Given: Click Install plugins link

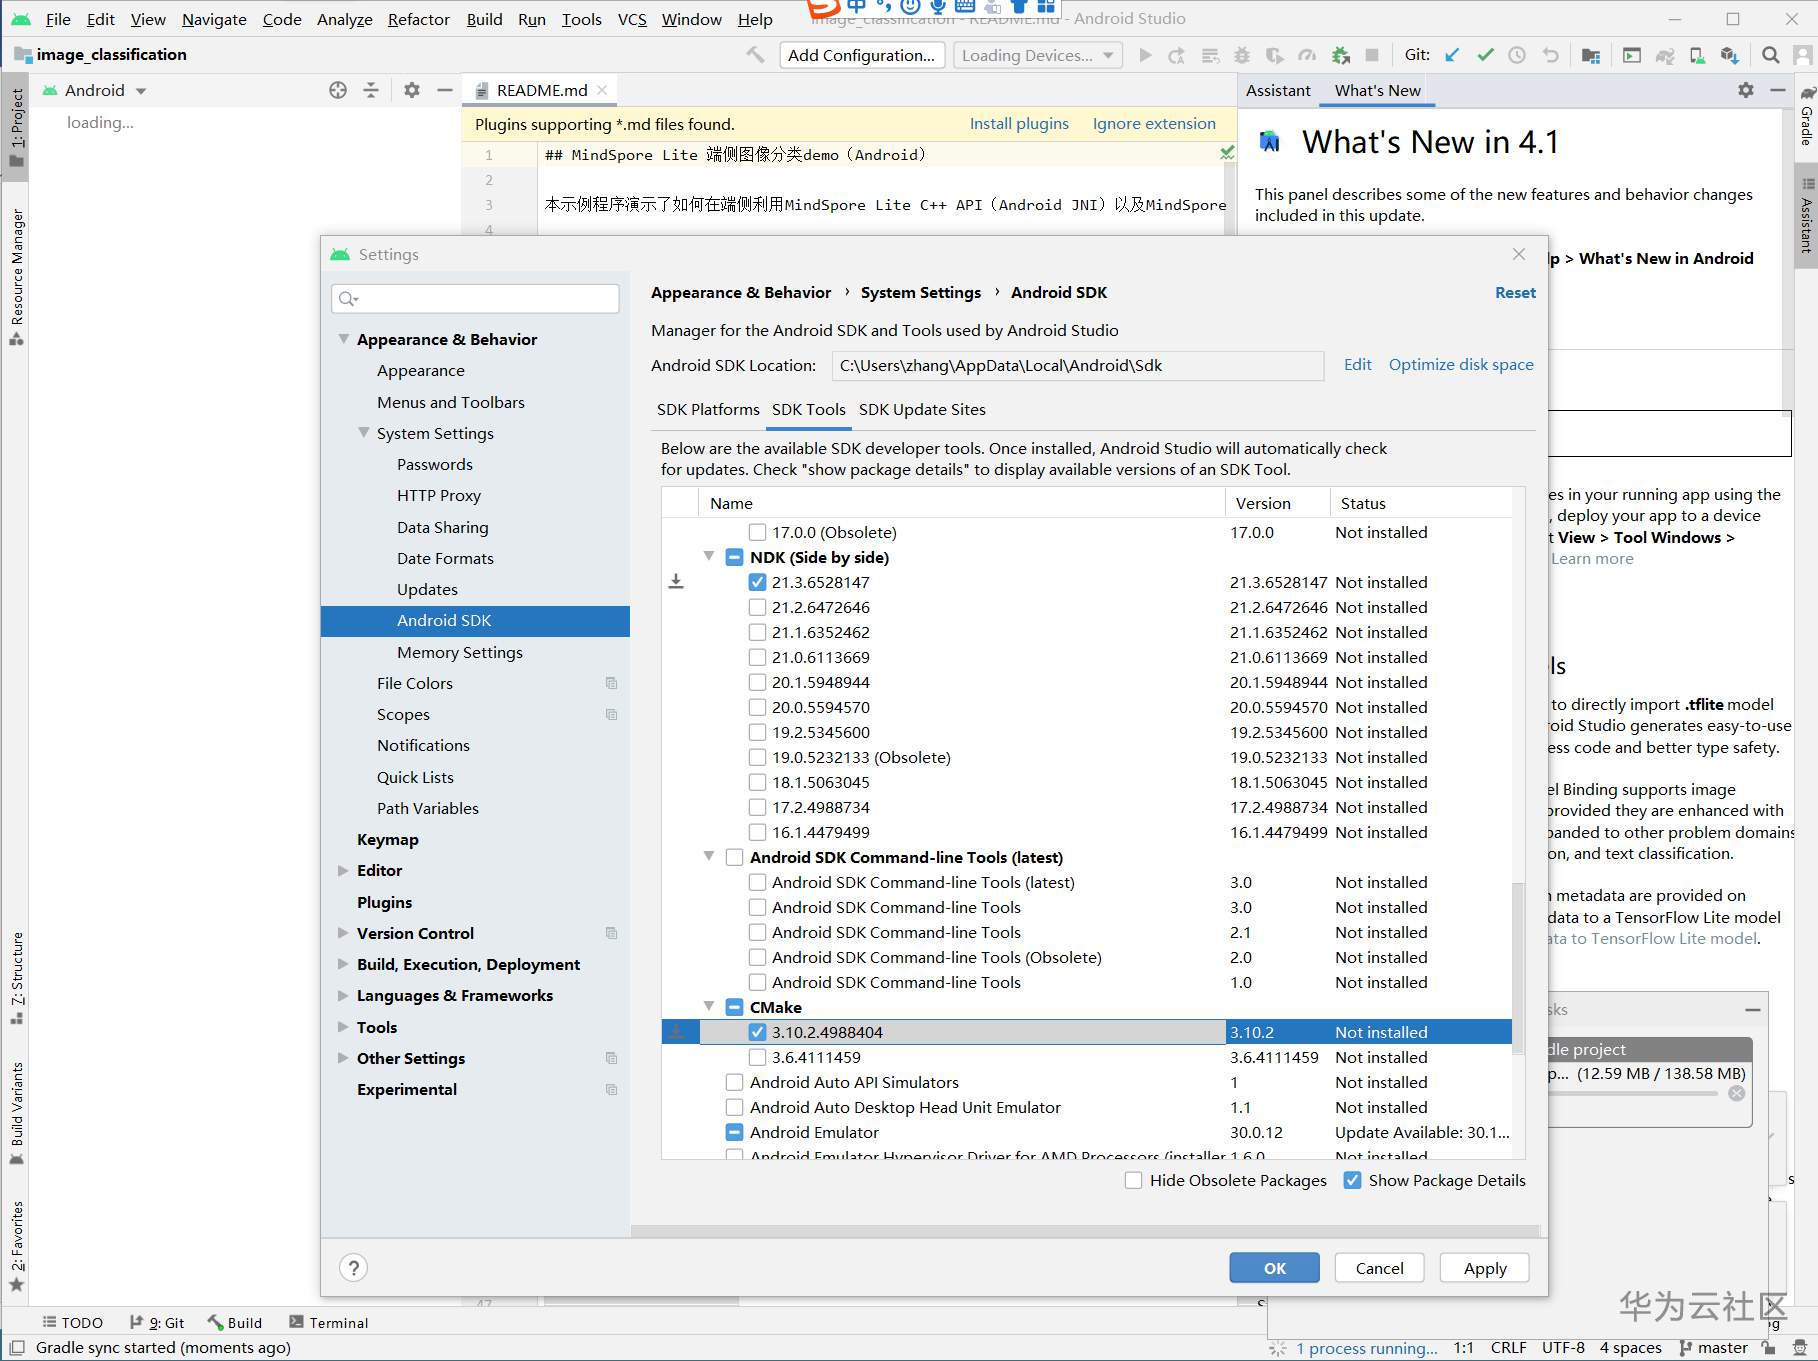Looking at the screenshot, I should [x=1019, y=123].
